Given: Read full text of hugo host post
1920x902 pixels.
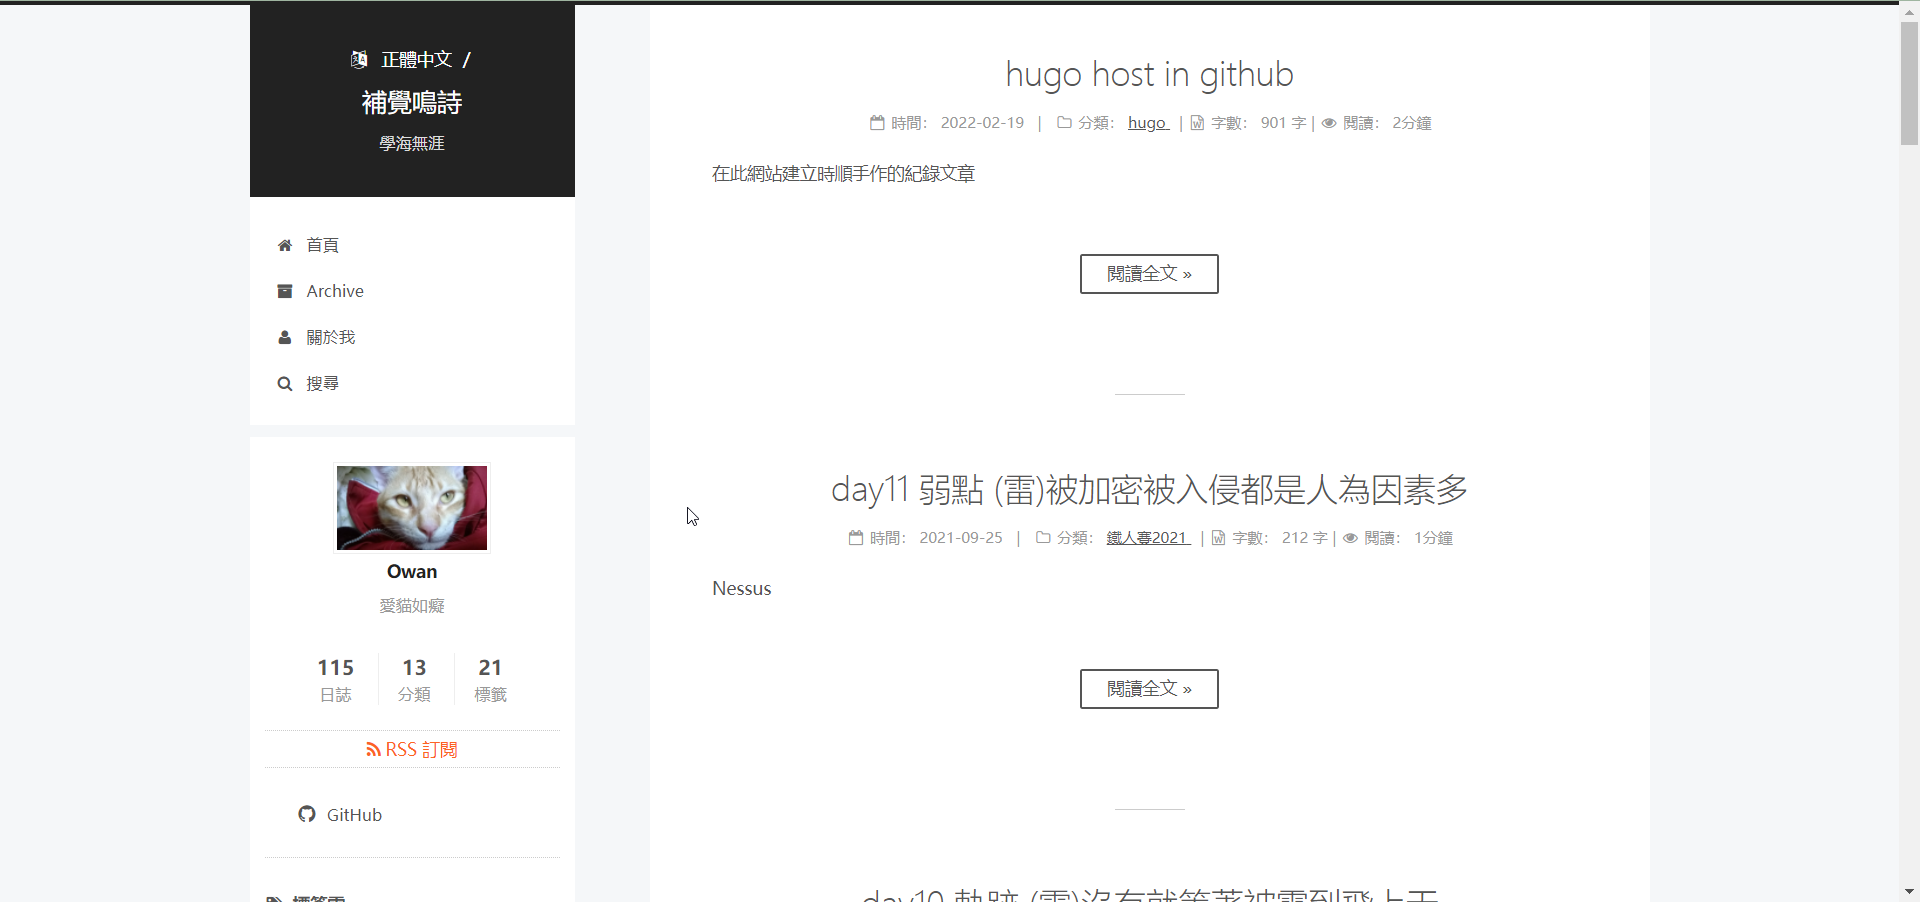Looking at the screenshot, I should pyautogui.click(x=1149, y=274).
